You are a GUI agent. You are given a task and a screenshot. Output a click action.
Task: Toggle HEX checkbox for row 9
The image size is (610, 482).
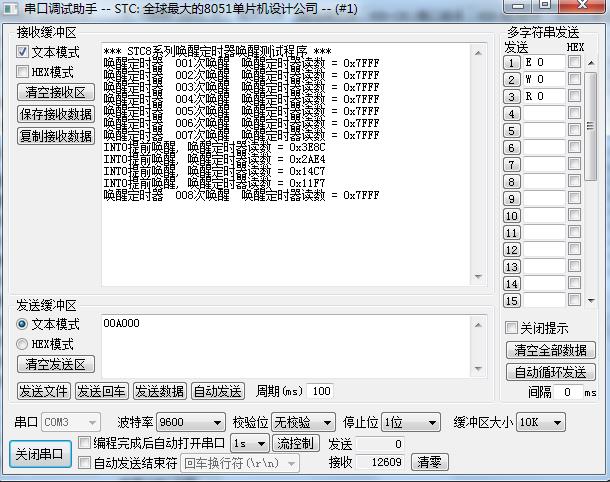point(574,198)
